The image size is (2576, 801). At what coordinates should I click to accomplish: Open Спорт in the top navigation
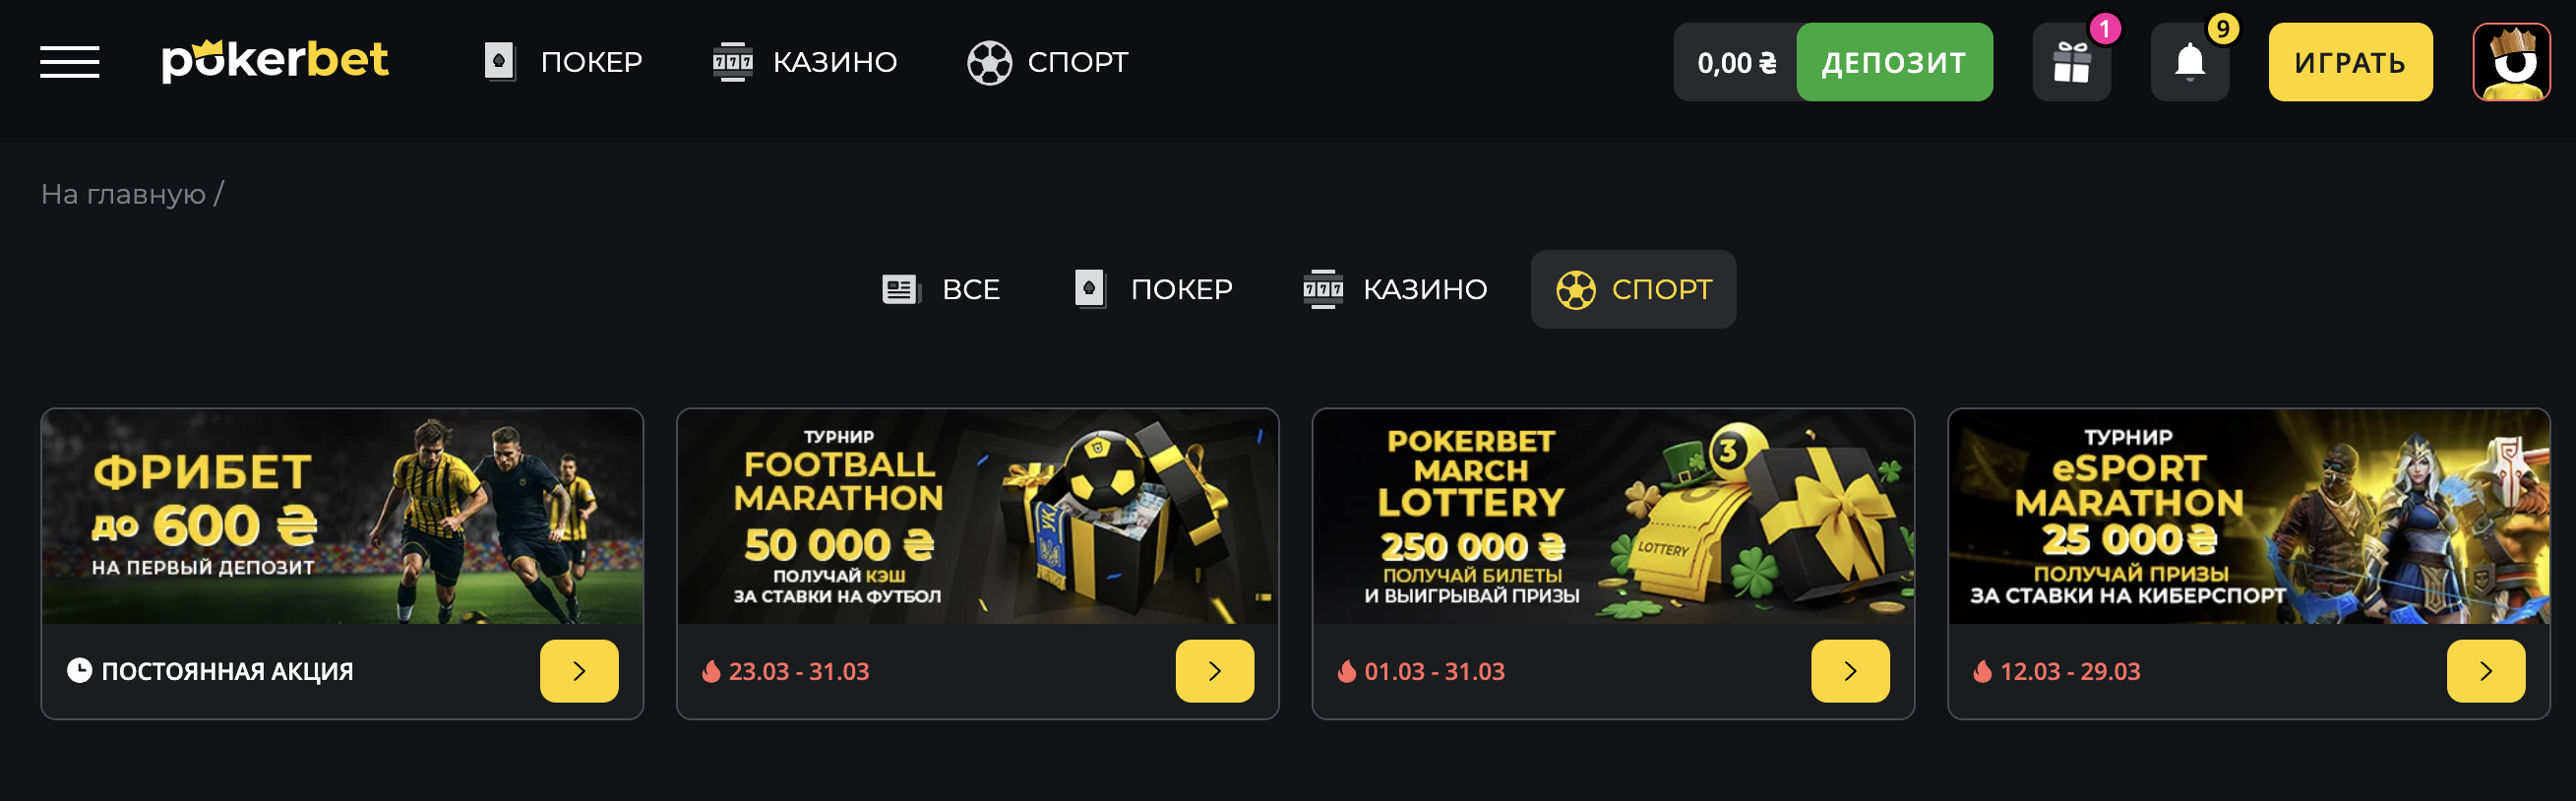coord(1048,62)
